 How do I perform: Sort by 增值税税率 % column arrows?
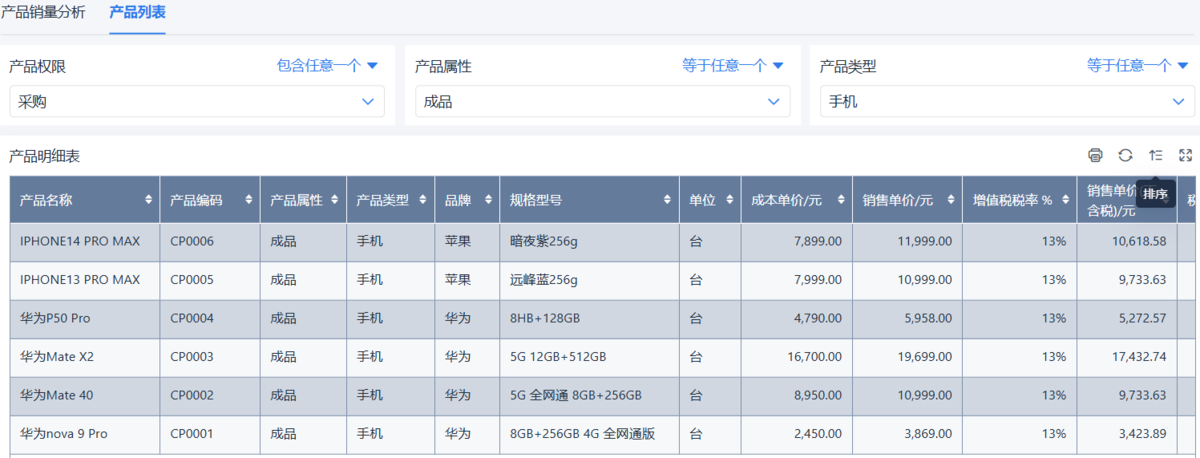click(1066, 200)
